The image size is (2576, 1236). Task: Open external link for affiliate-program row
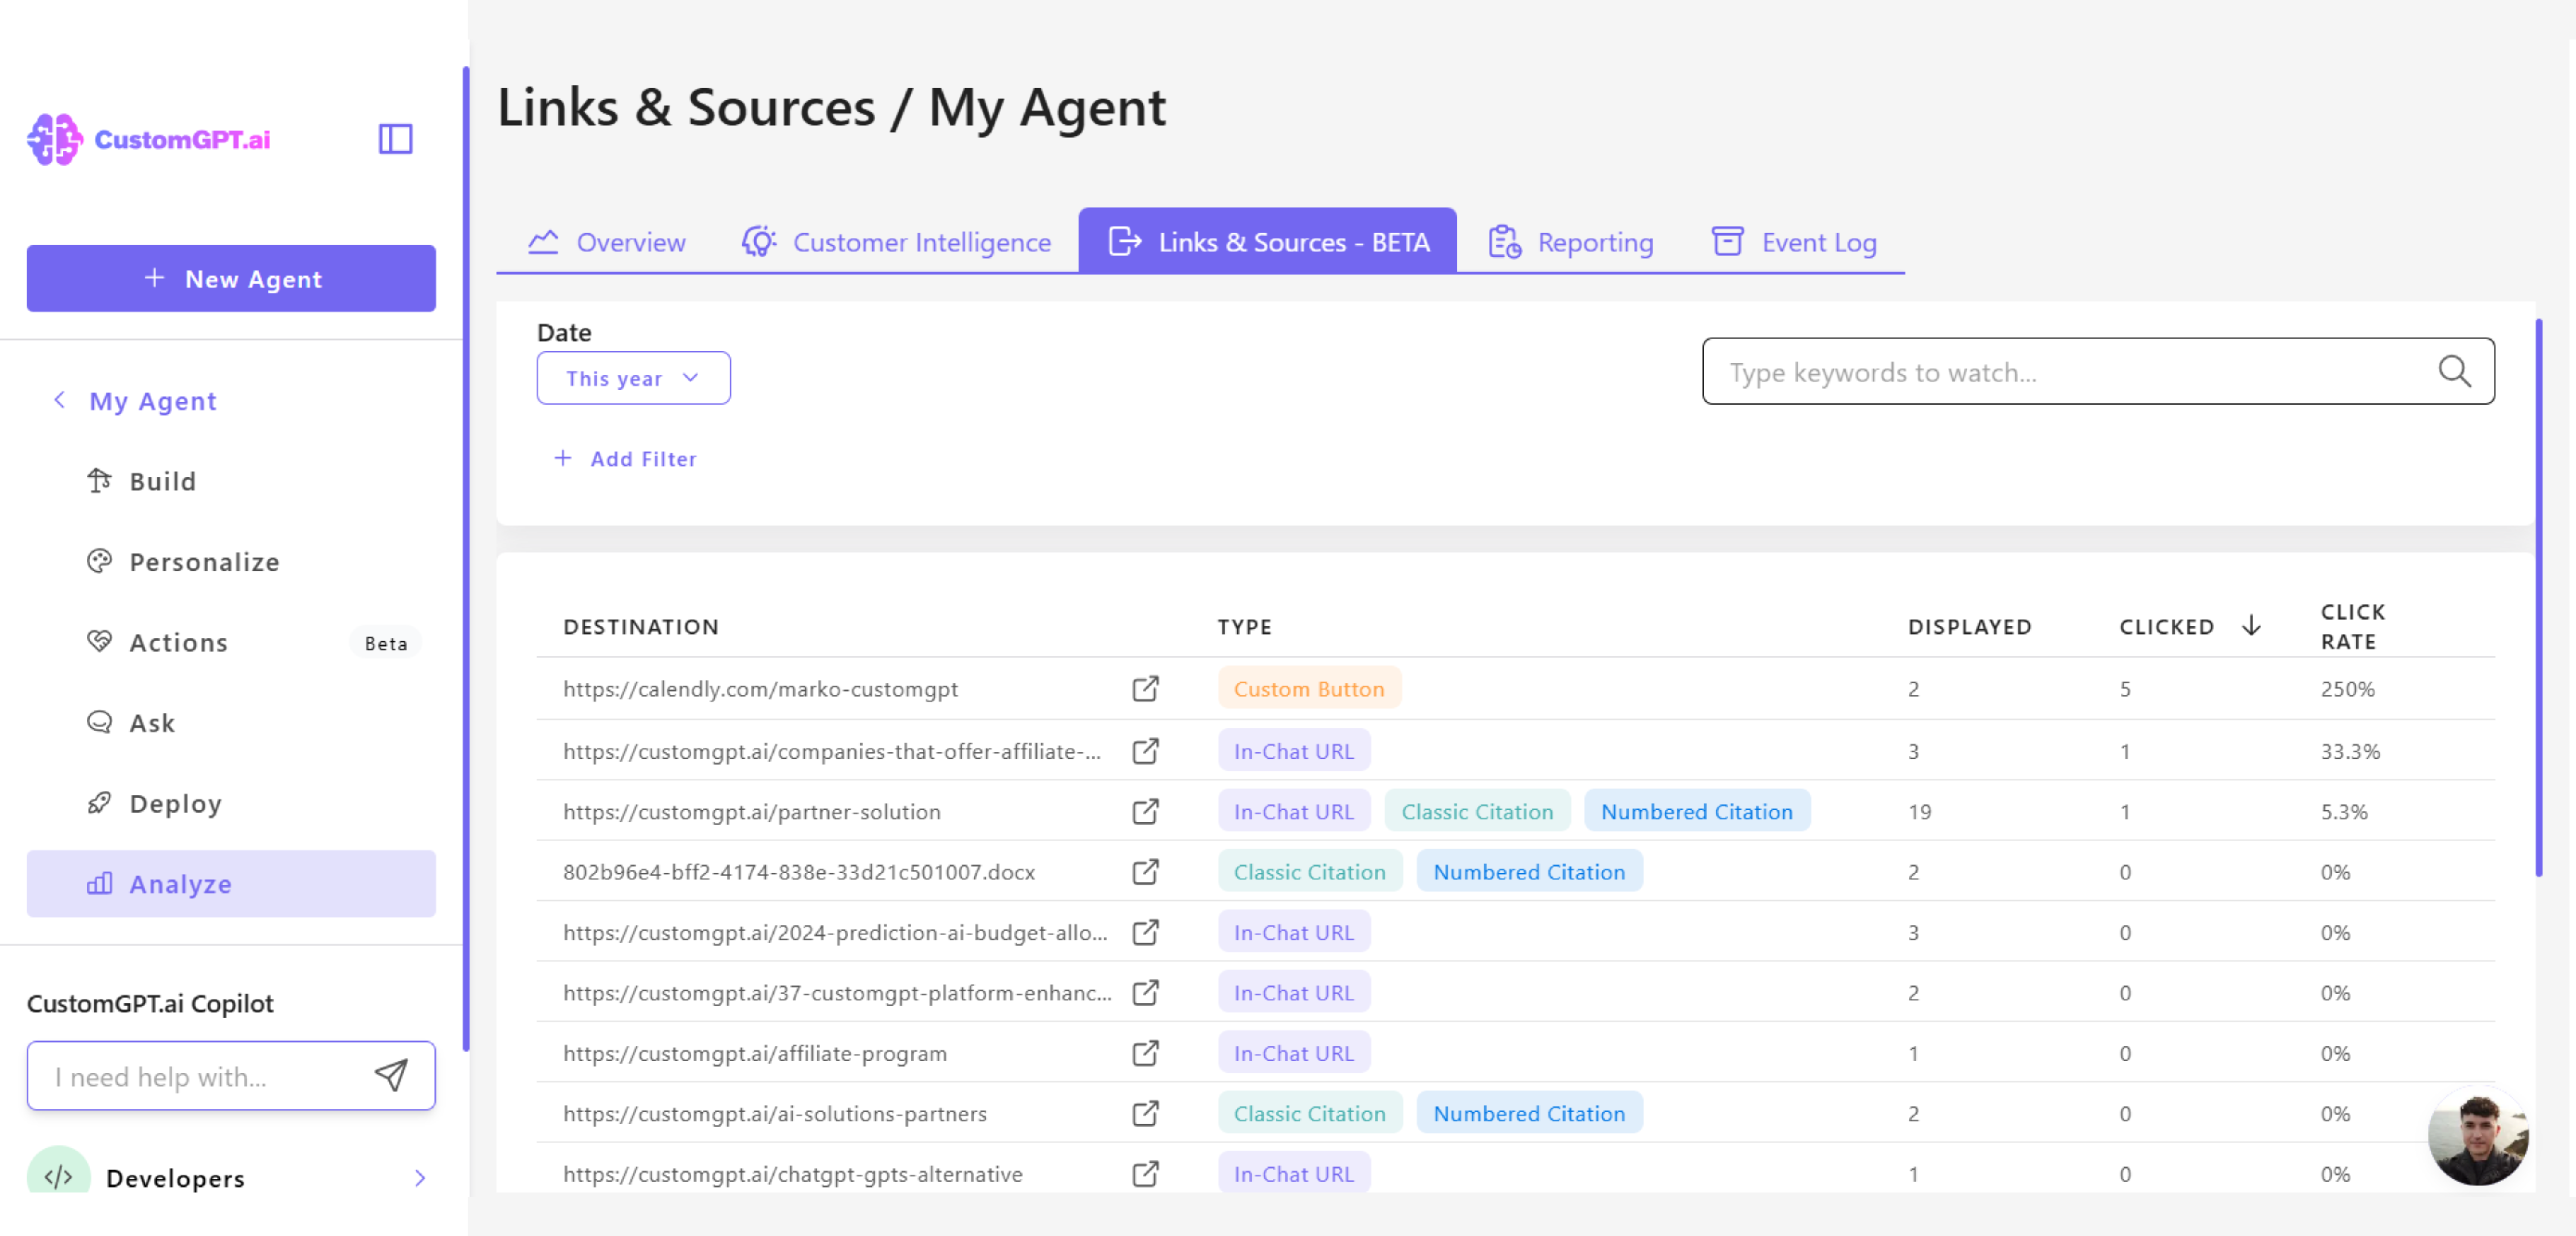pyautogui.click(x=1145, y=1052)
